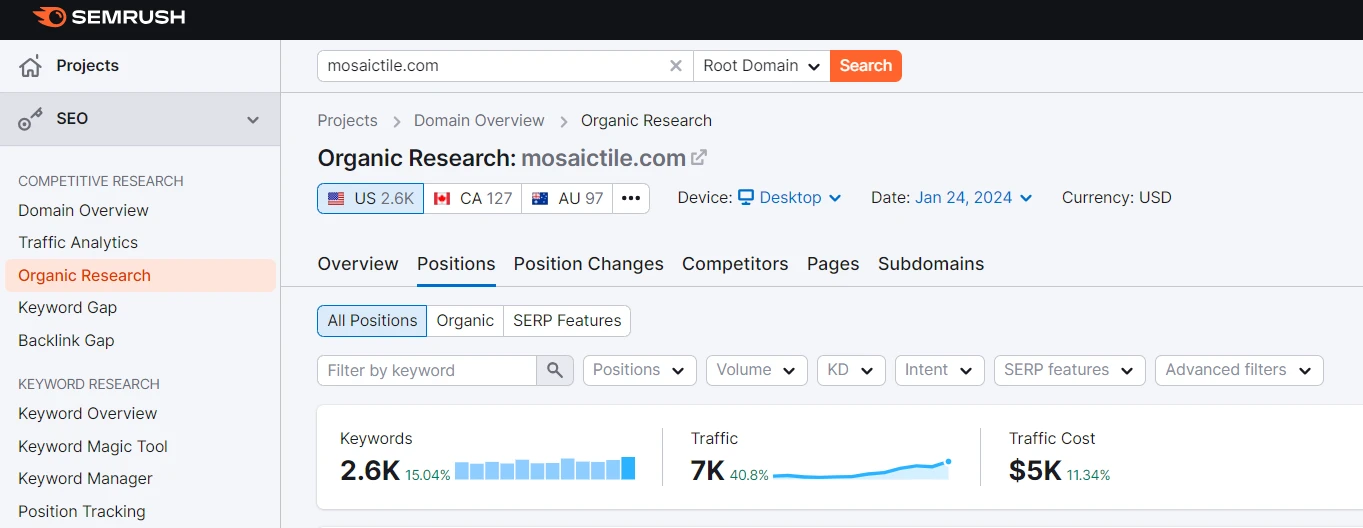Open the more databases (three dots) button

631,198
